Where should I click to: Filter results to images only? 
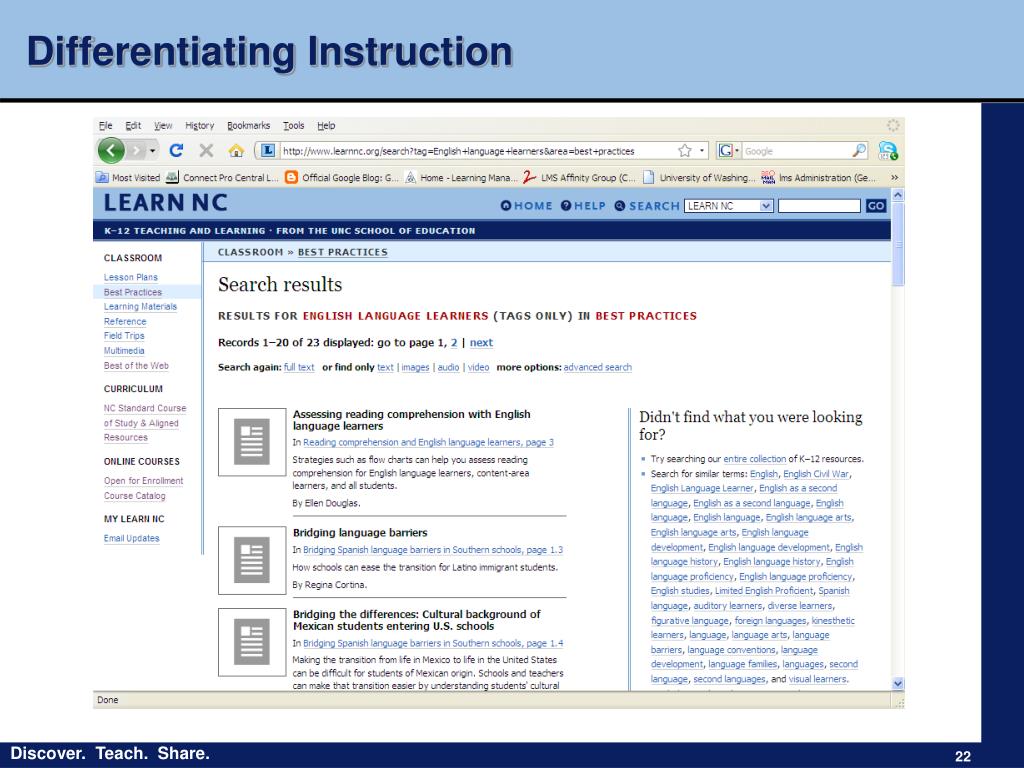[x=415, y=368]
